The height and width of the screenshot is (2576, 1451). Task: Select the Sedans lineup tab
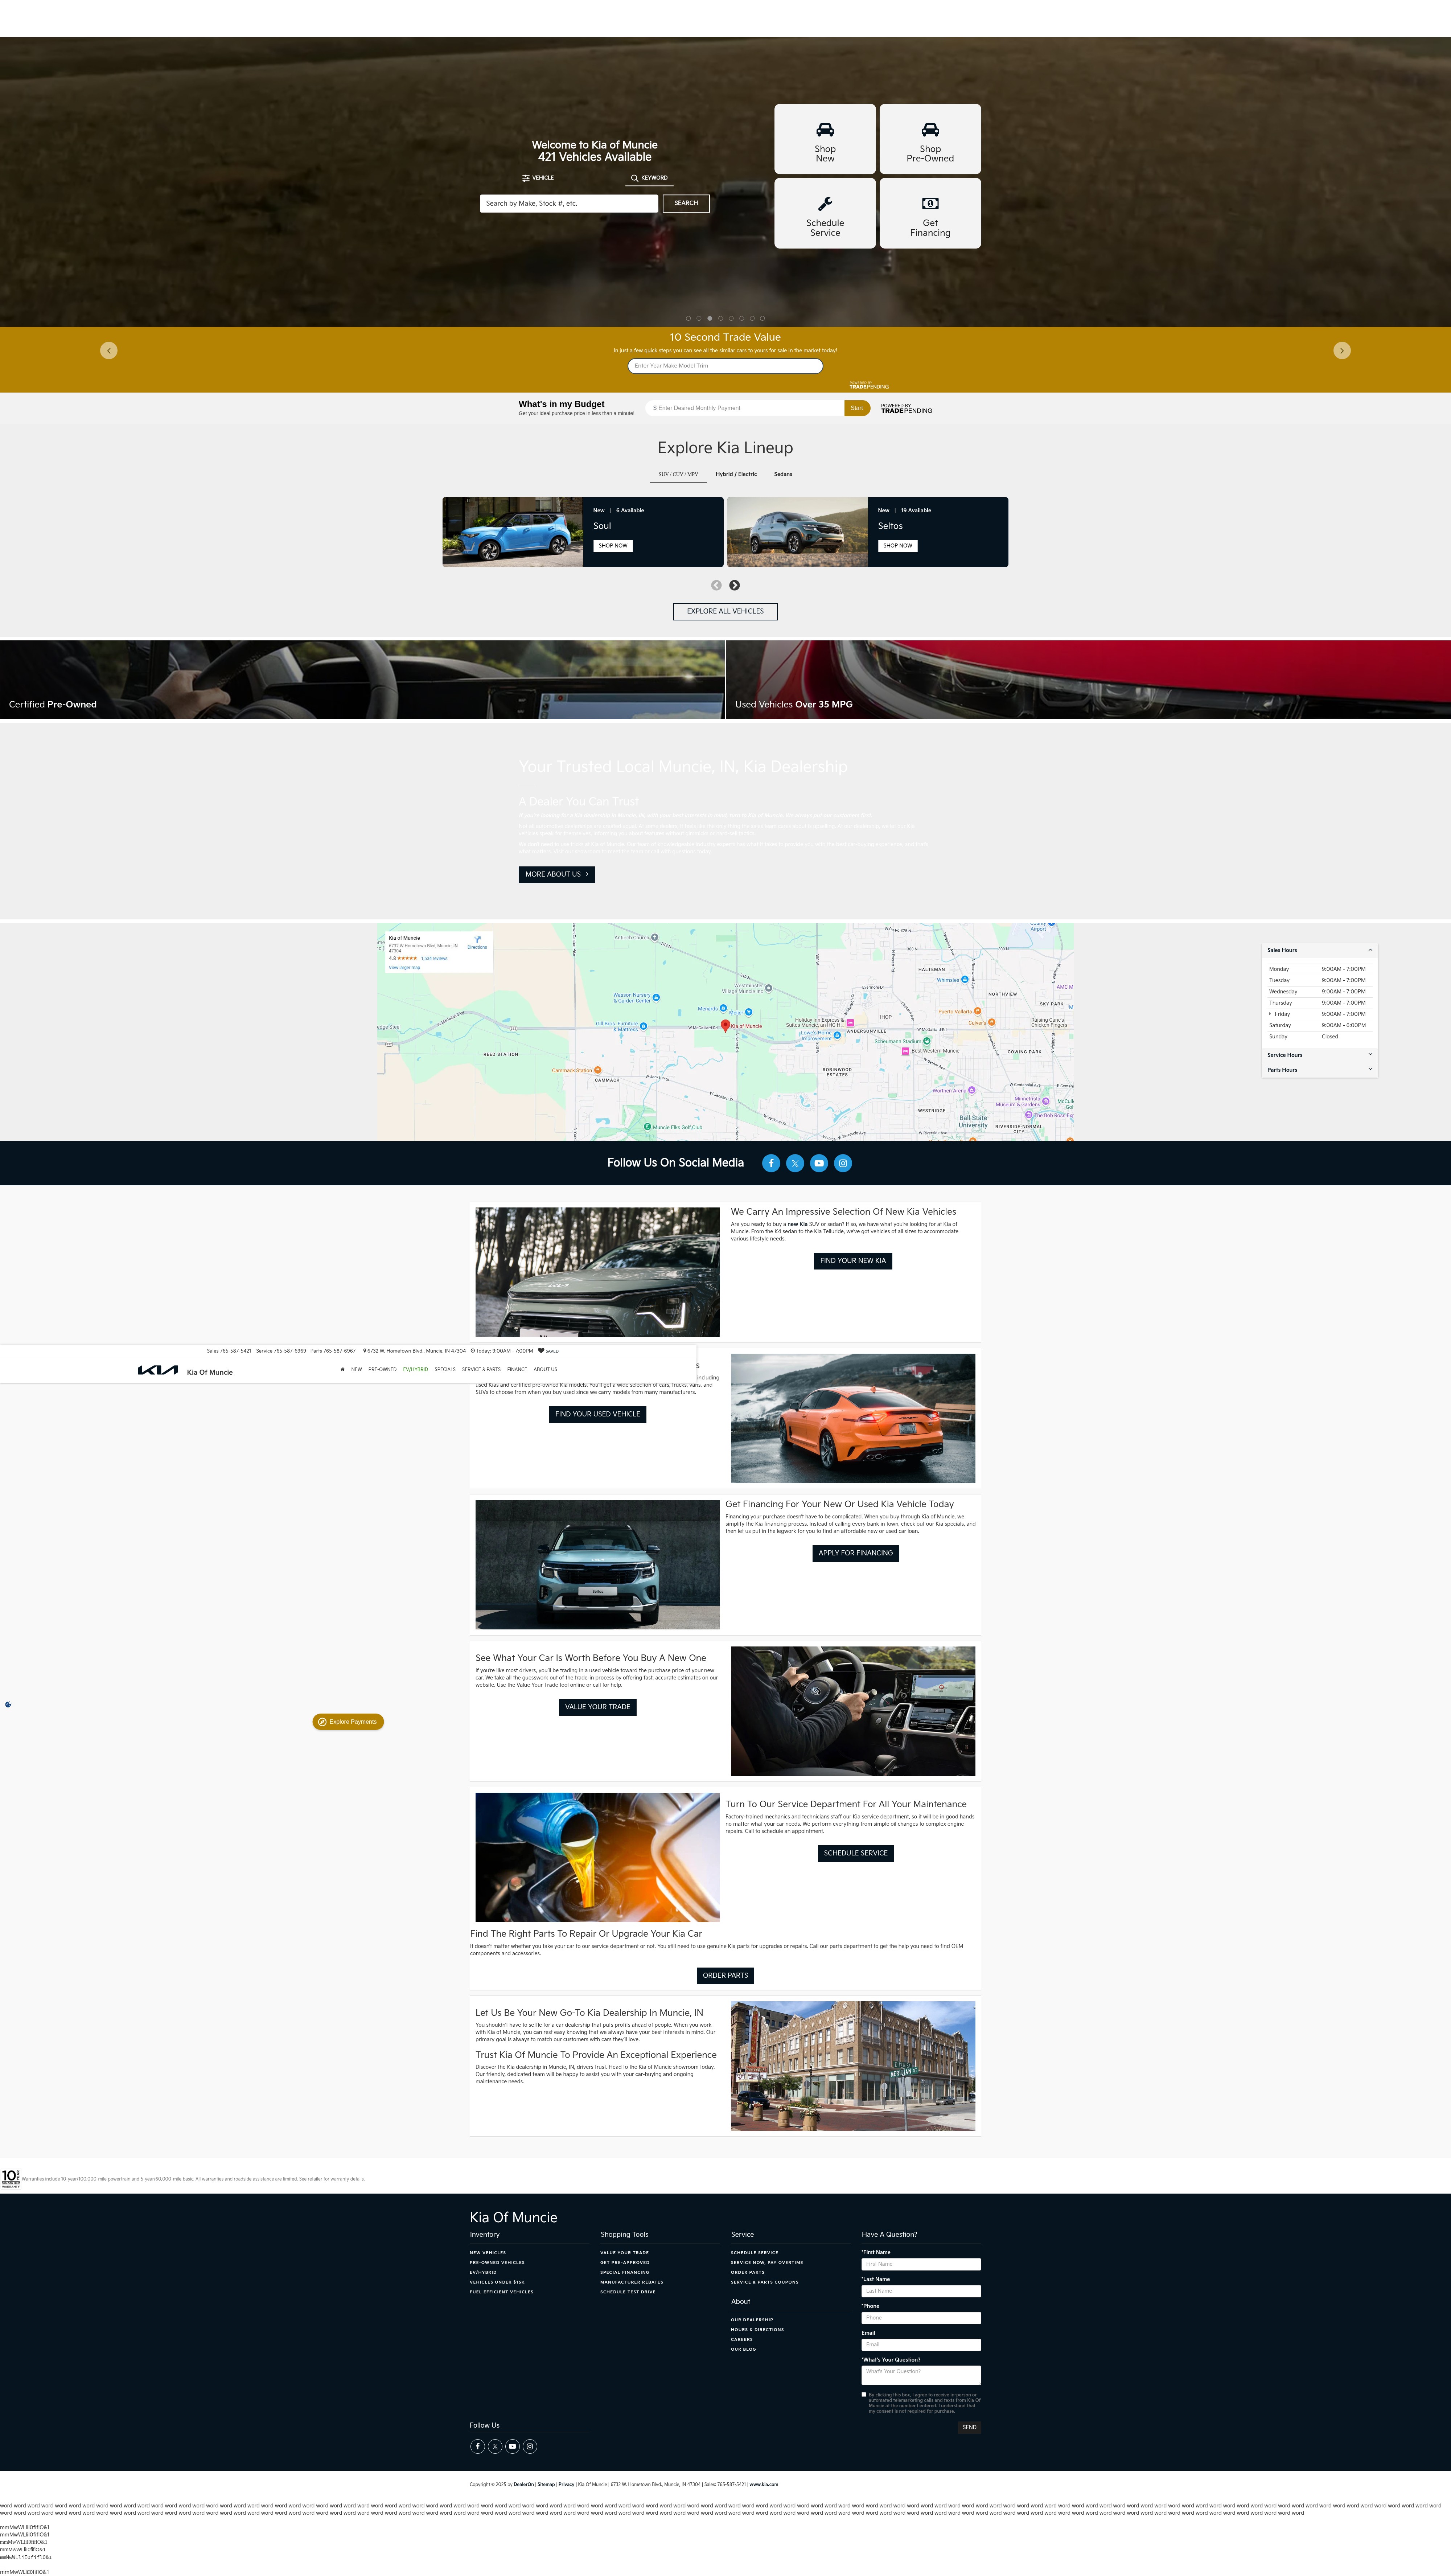pyautogui.click(x=783, y=474)
